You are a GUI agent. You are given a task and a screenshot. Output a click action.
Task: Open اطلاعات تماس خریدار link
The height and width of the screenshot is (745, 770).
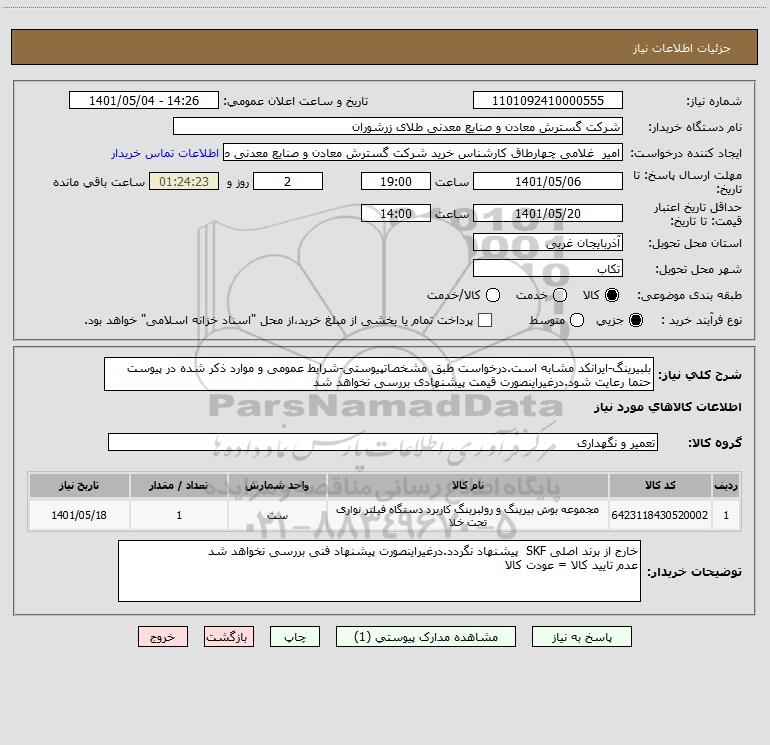165,153
